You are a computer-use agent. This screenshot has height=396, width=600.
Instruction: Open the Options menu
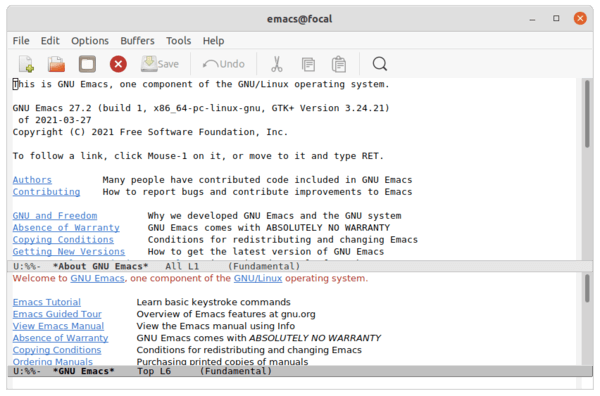tap(90, 41)
